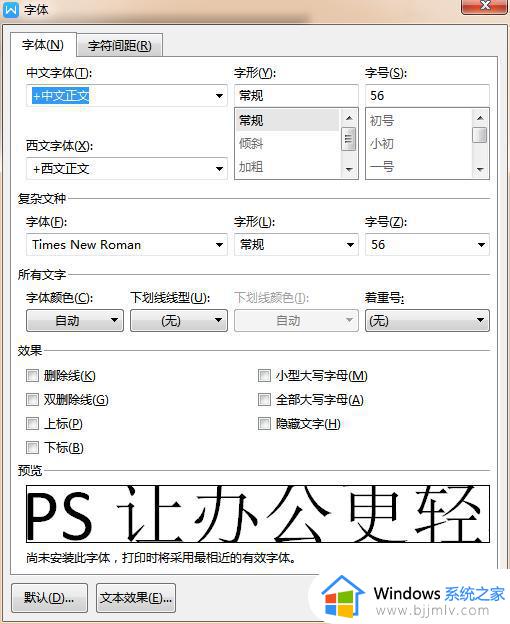The width and height of the screenshot is (510, 624).
Task: Open the 着重号 dropdown
Action: [427, 320]
